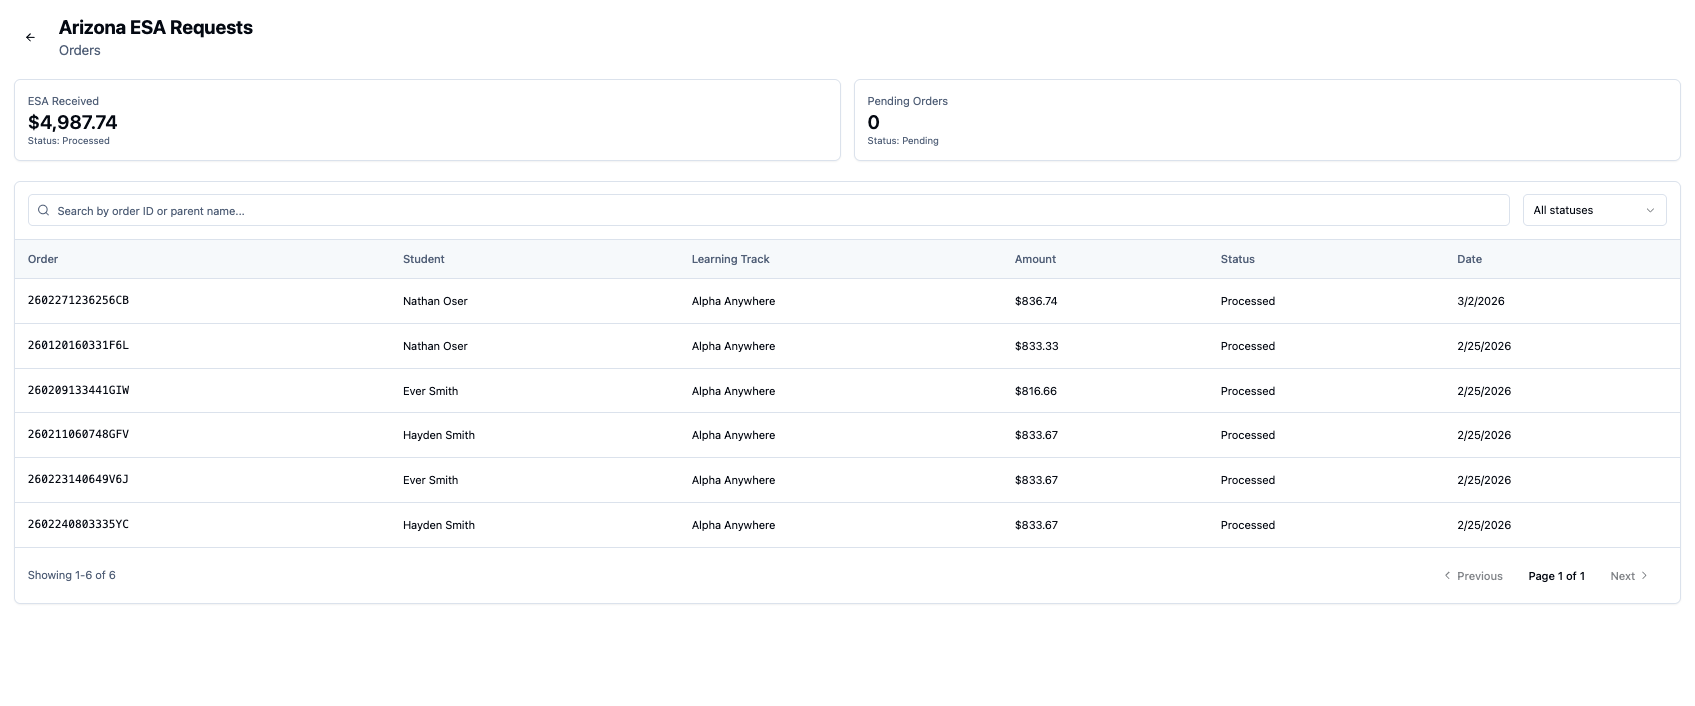Click the Next page chevron
Viewport: 1695px width, 706px height.
(x=1644, y=576)
